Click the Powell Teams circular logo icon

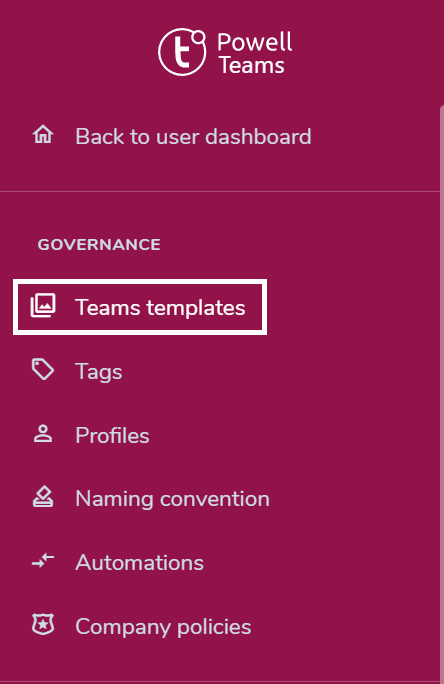pyautogui.click(x=182, y=52)
